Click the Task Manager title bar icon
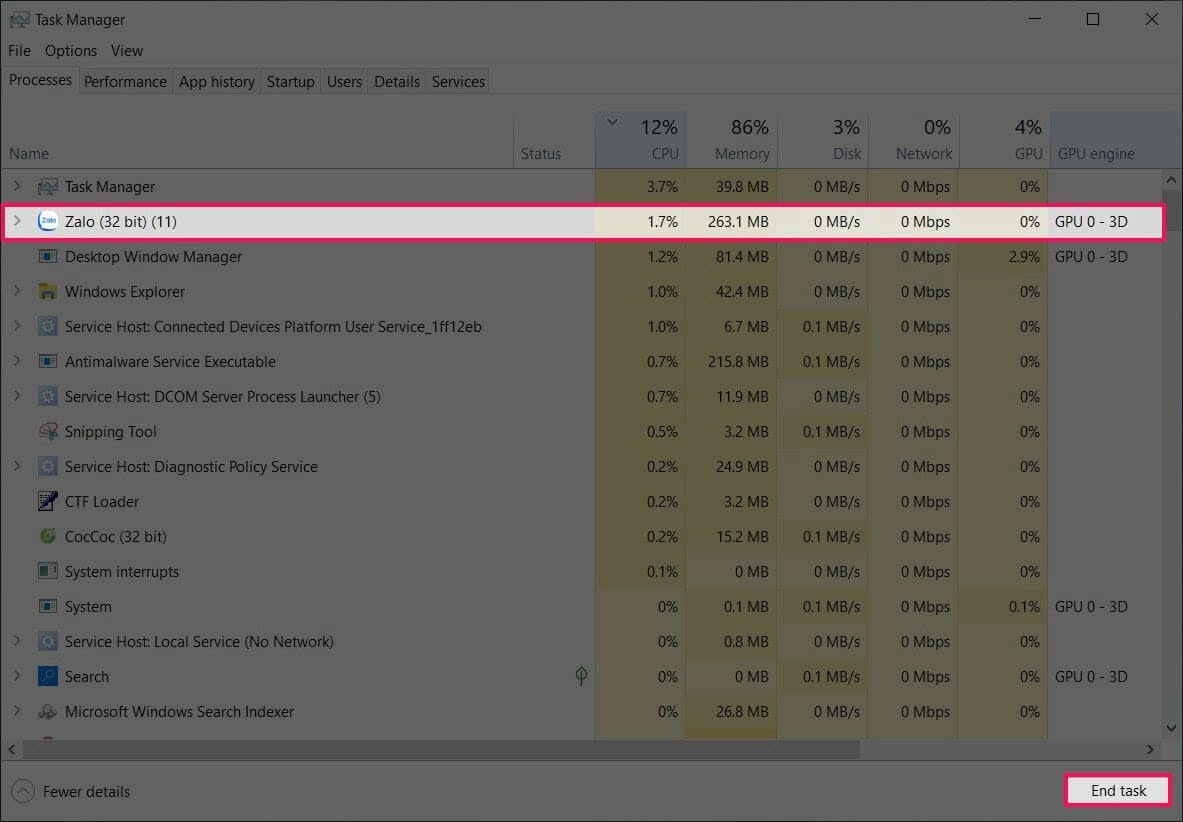Screen dimensions: 1183x822 (20, 20)
